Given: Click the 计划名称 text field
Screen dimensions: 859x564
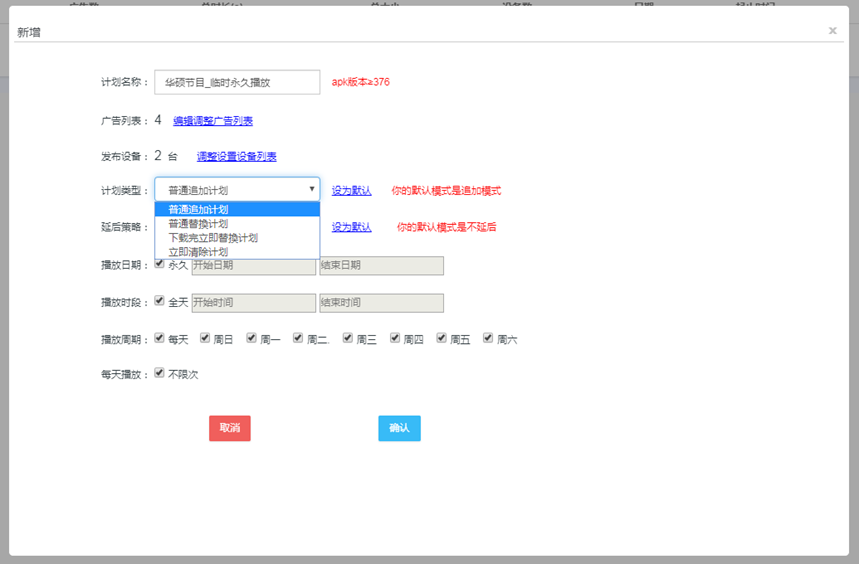Looking at the screenshot, I should click(x=237, y=82).
